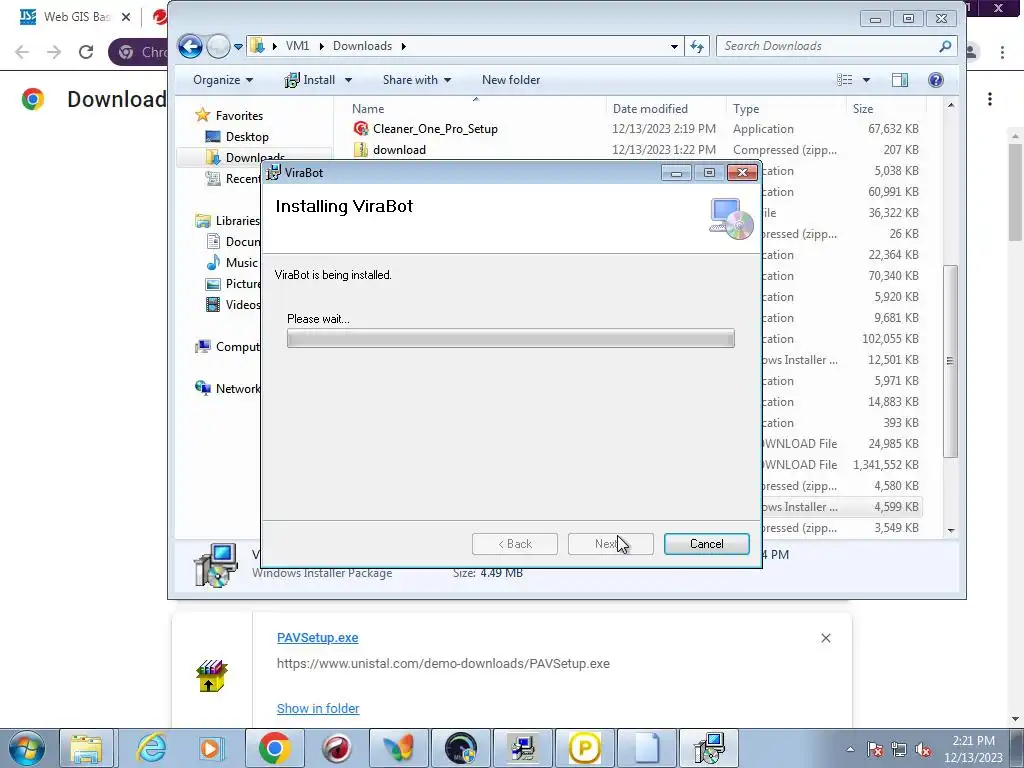This screenshot has height=768, width=1024.
Task: Open the speedometer shield taskbar app
Action: pos(460,748)
